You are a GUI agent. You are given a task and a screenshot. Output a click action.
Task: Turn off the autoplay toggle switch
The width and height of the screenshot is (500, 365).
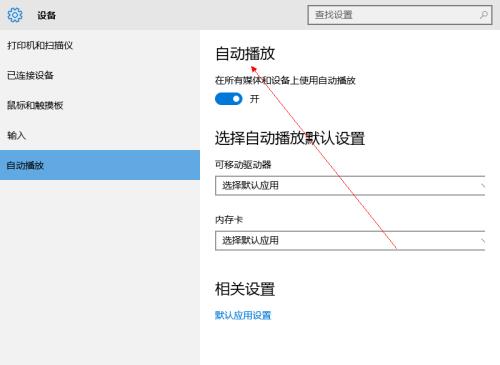click(229, 99)
